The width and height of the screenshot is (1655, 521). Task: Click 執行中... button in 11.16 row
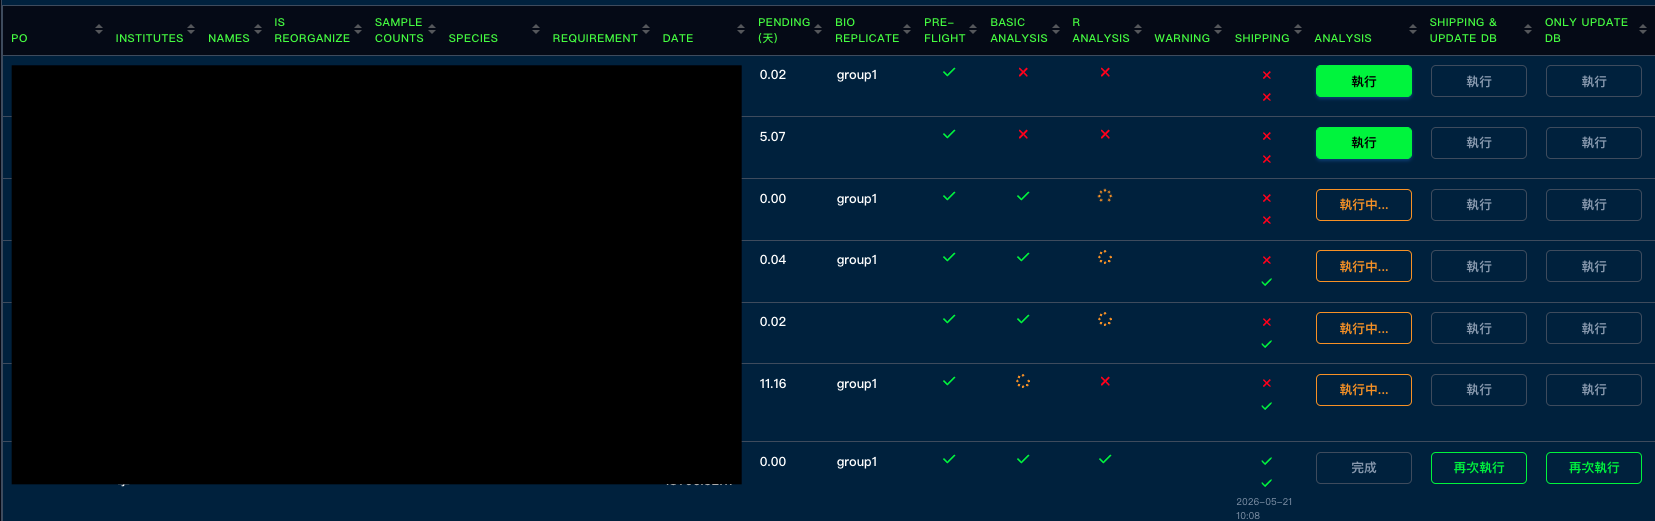click(1364, 390)
